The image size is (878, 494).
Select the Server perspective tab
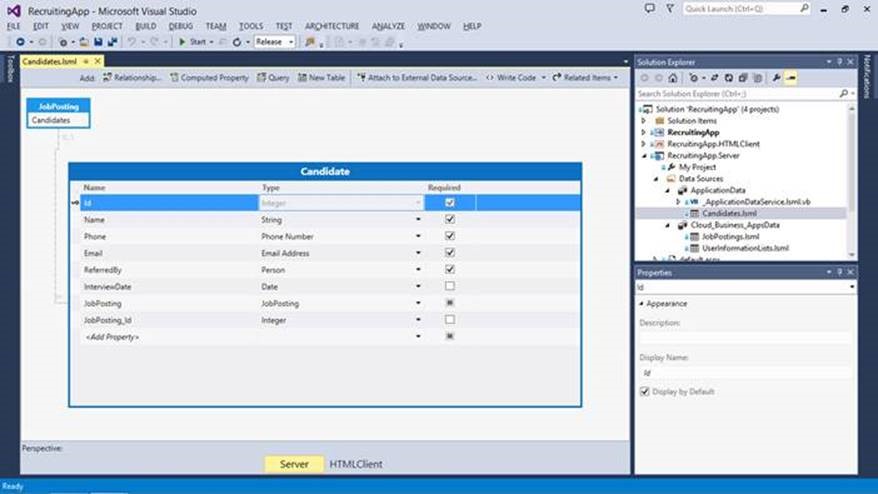pos(294,464)
